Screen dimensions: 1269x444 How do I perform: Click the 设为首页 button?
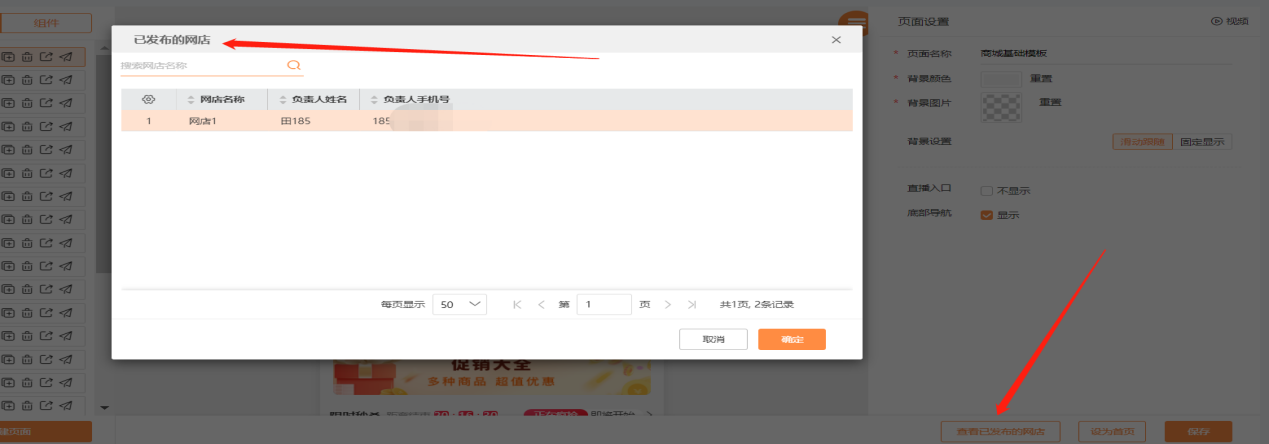coord(1111,432)
